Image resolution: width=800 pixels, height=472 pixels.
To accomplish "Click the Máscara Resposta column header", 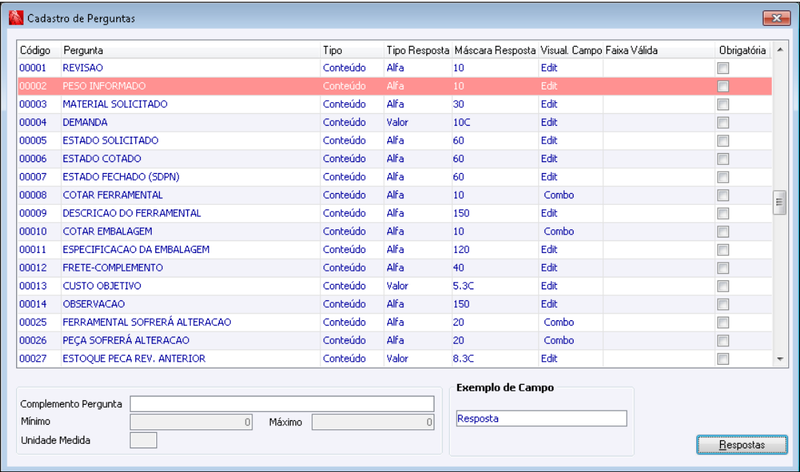I will (x=495, y=50).
